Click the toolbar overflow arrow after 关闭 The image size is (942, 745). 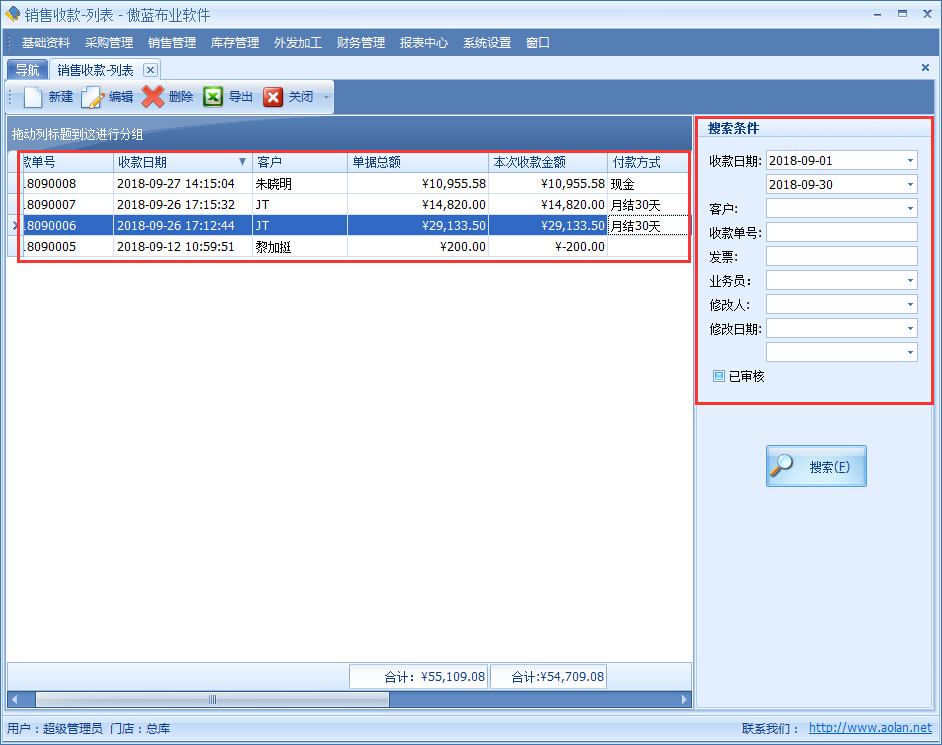click(326, 98)
